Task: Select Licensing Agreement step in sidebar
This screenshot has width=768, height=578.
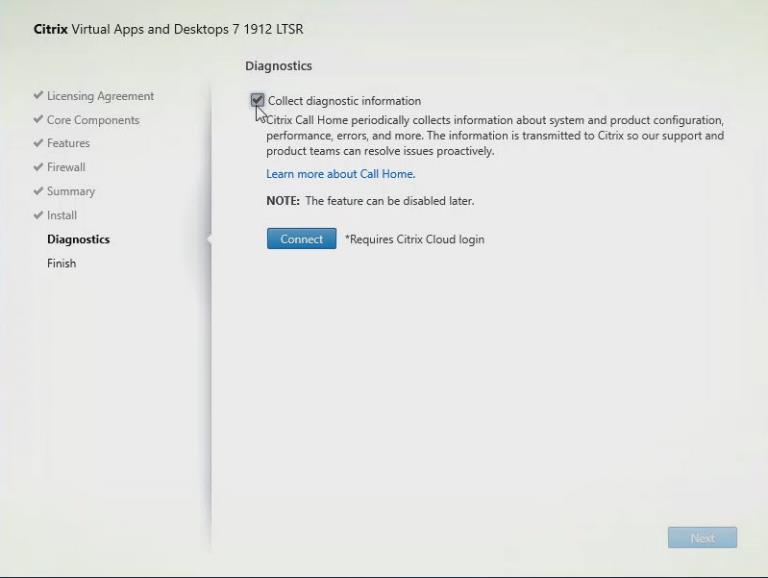Action: [100, 96]
